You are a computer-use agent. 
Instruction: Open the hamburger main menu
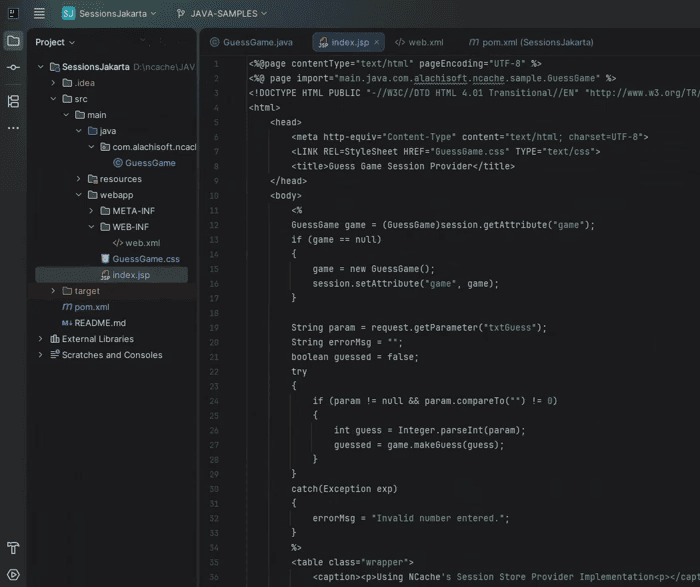coord(39,13)
